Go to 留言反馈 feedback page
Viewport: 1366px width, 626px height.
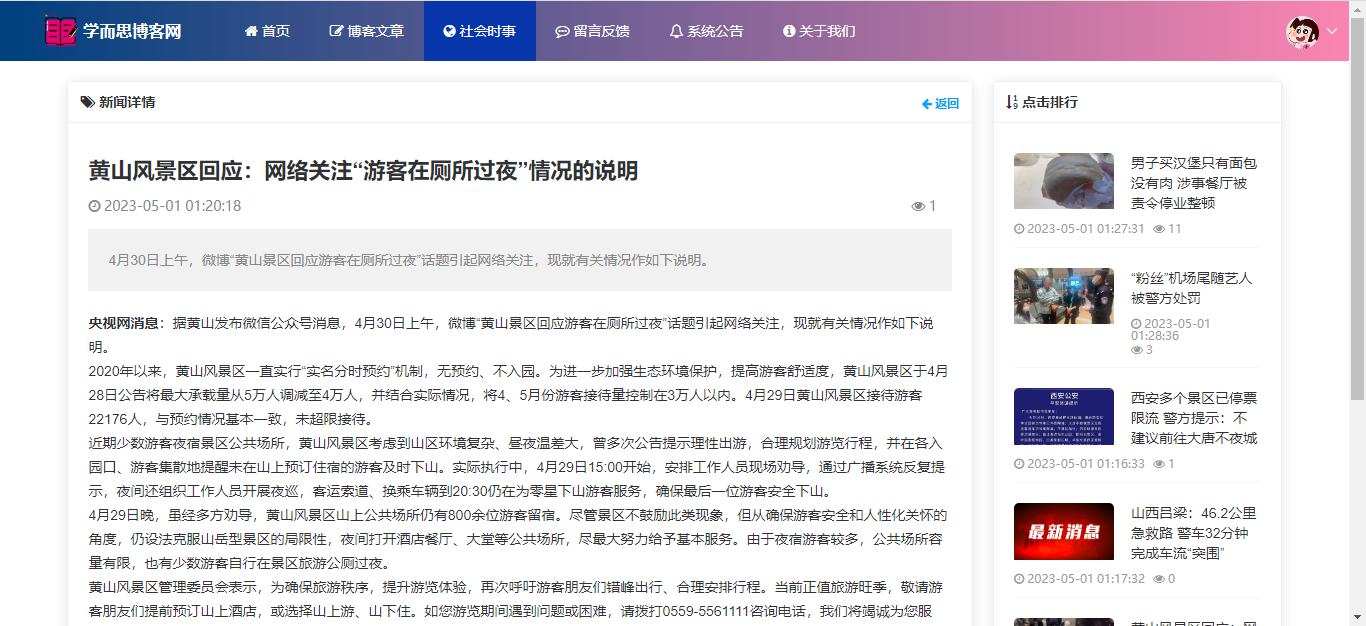click(x=592, y=31)
